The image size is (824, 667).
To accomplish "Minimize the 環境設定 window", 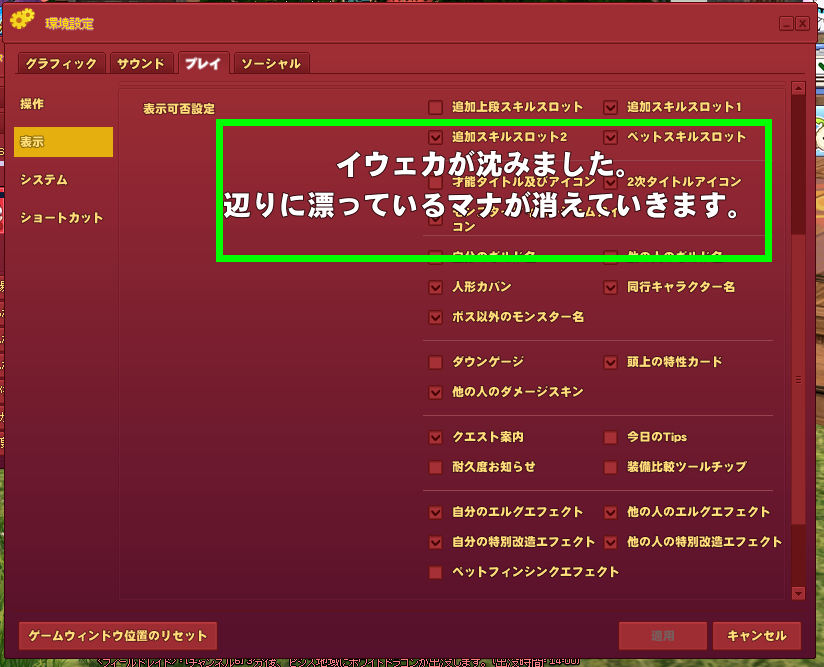I will [786, 24].
